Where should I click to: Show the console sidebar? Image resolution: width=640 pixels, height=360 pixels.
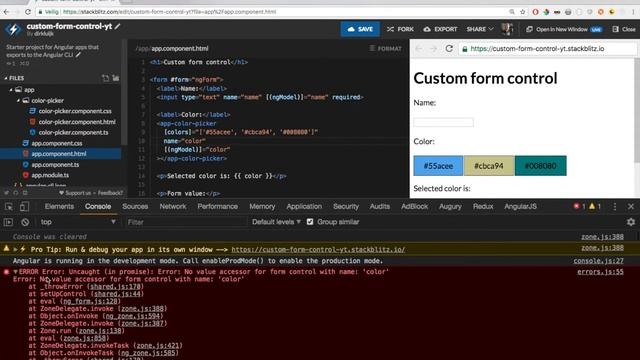[x=8, y=222]
